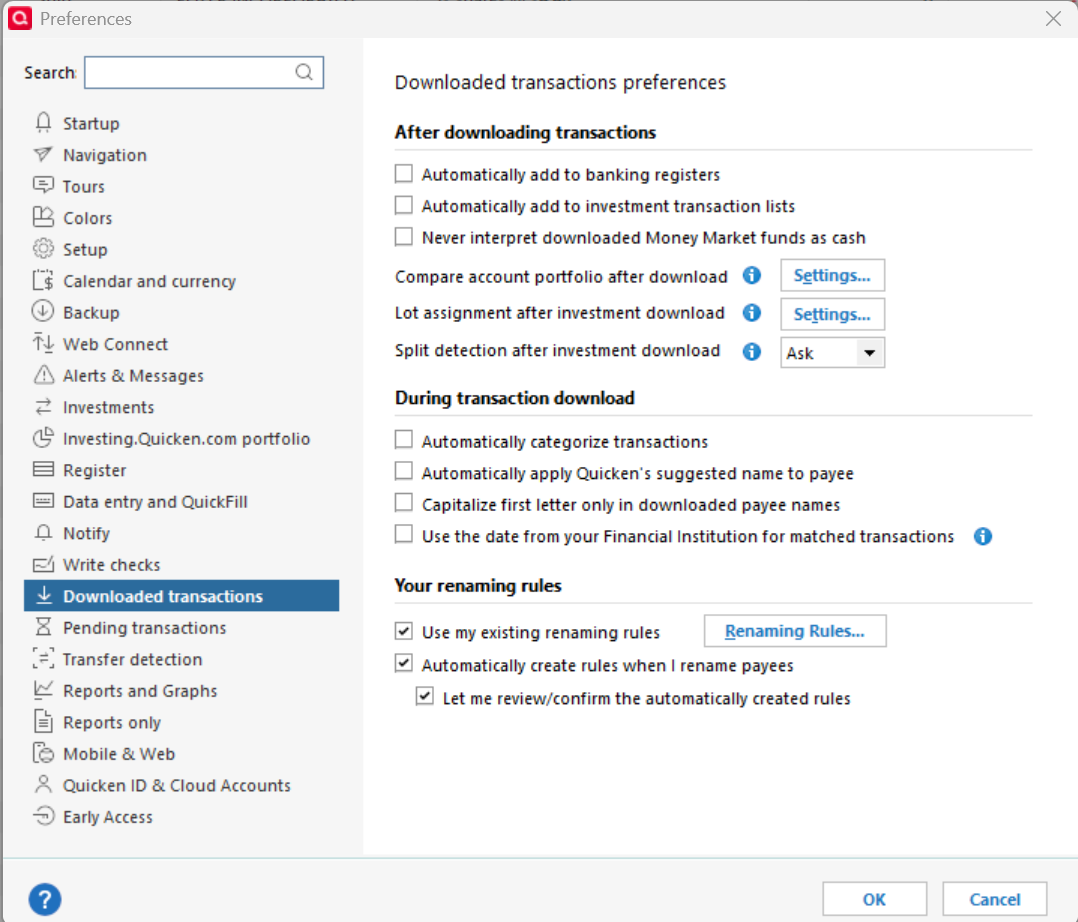1078x922 pixels.
Task: Open Quicken ID & Cloud Accounts preferences
Action: [x=182, y=785]
